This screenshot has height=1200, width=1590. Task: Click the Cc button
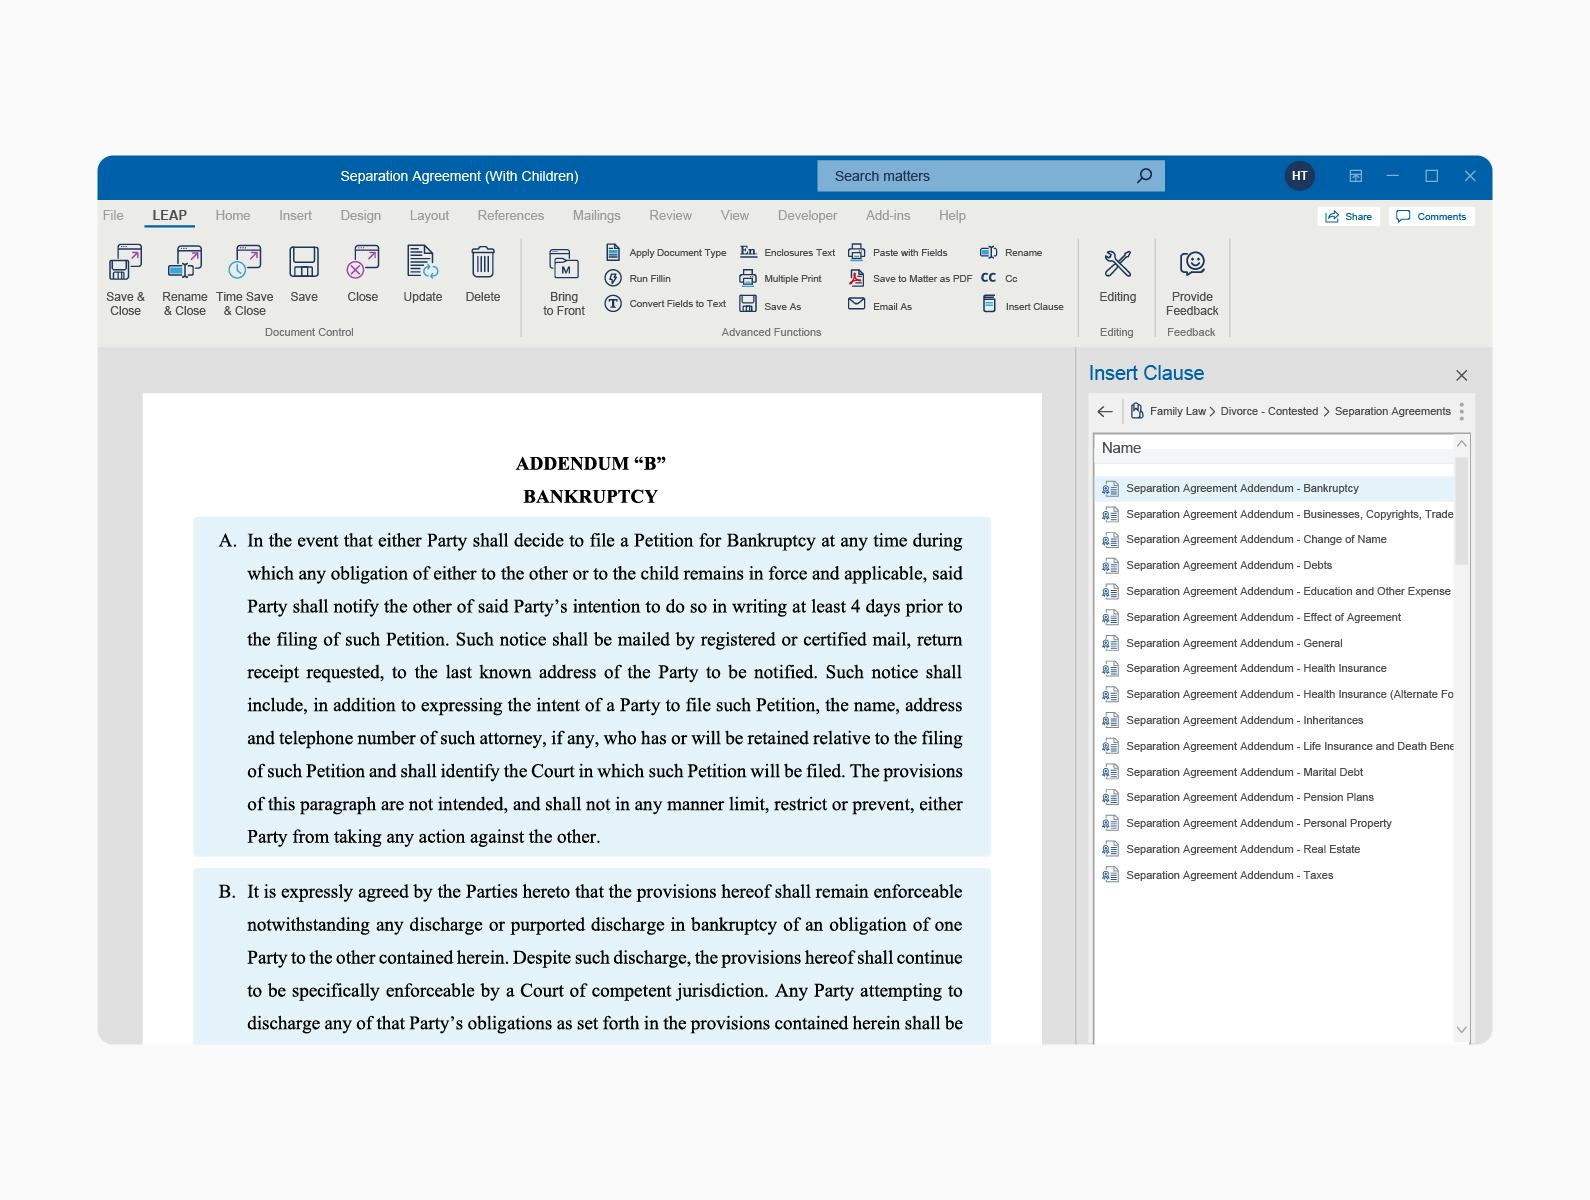pos(999,279)
